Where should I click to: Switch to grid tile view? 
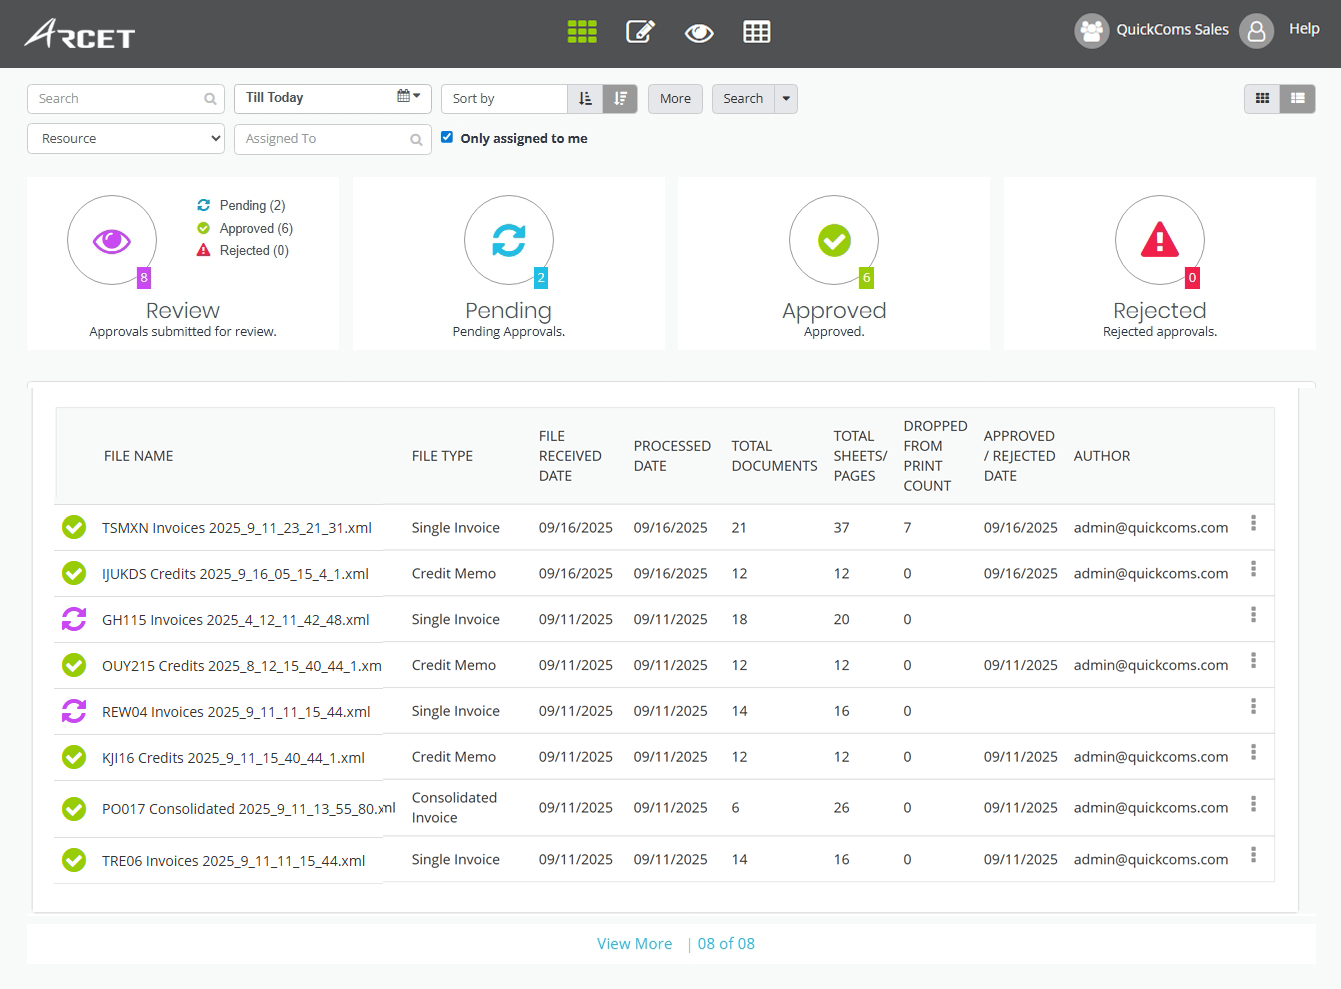tap(1262, 99)
